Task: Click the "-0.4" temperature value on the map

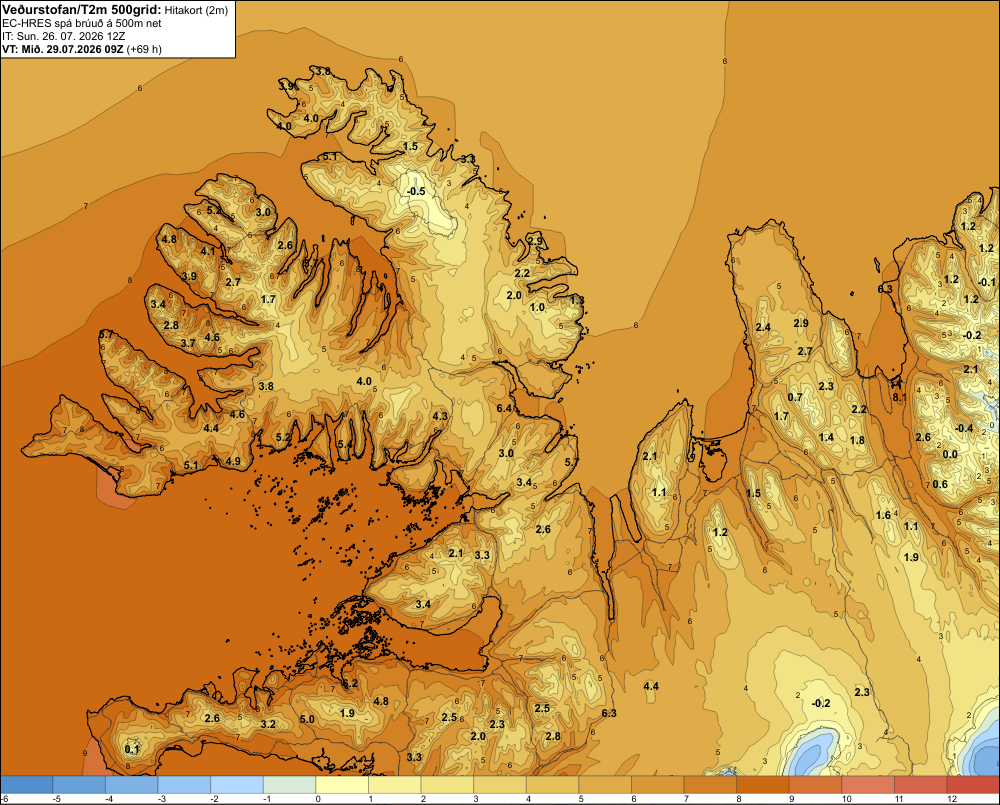Action: 964,428
